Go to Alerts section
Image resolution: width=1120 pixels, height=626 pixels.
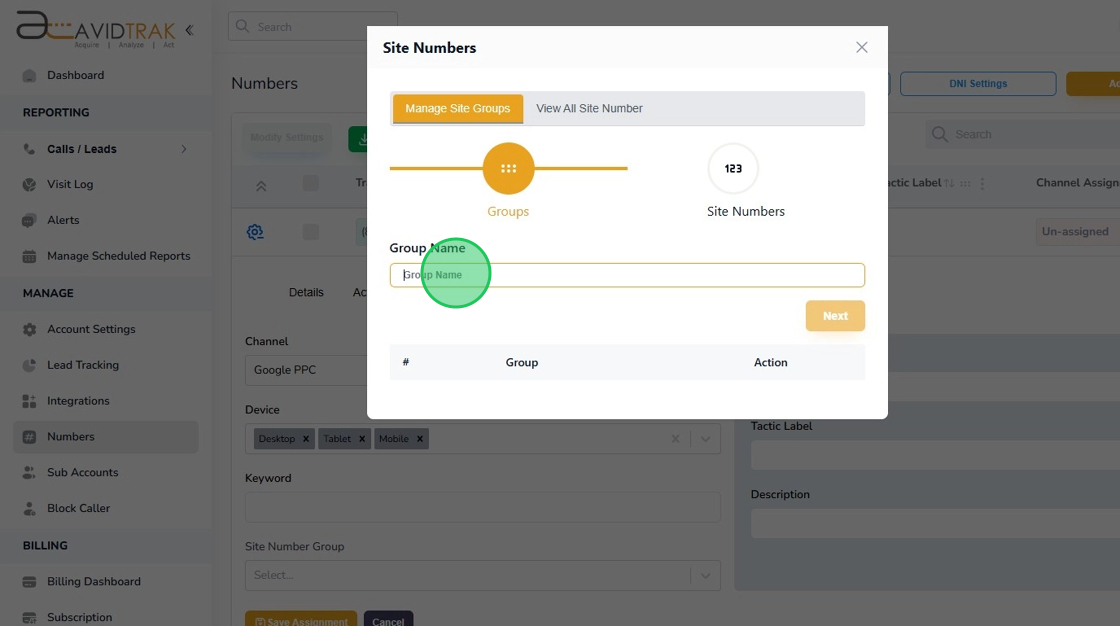click(63, 220)
